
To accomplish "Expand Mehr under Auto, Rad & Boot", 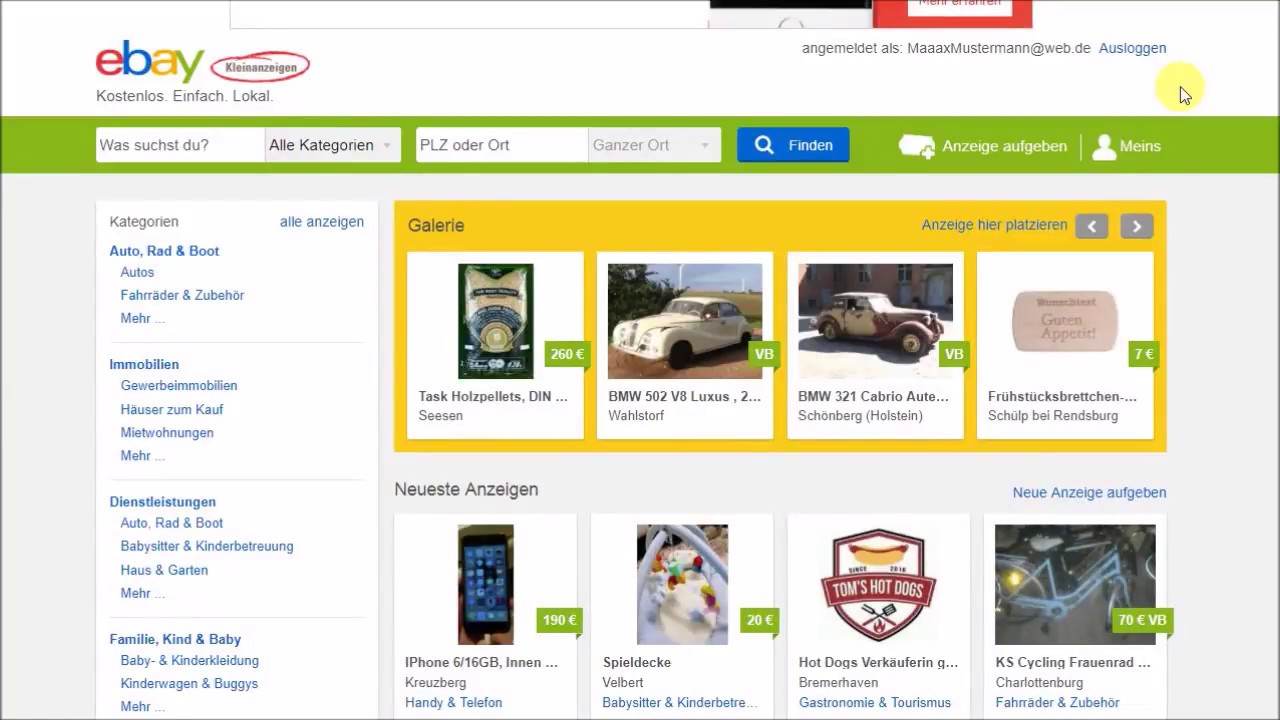I will pyautogui.click(x=142, y=318).
